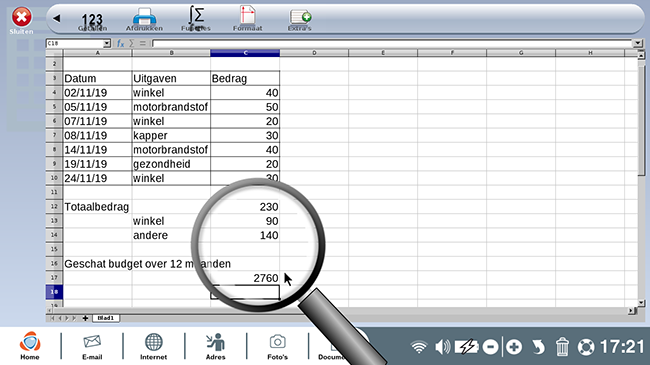Expand the Name Box cell reference dropdown
650x365 pixels.
tap(107, 44)
